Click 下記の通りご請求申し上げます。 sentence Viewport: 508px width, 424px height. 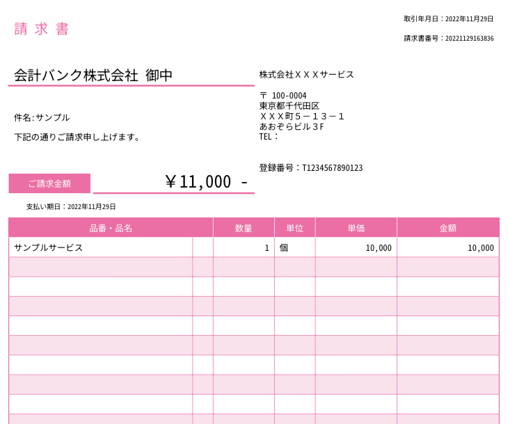[77, 137]
